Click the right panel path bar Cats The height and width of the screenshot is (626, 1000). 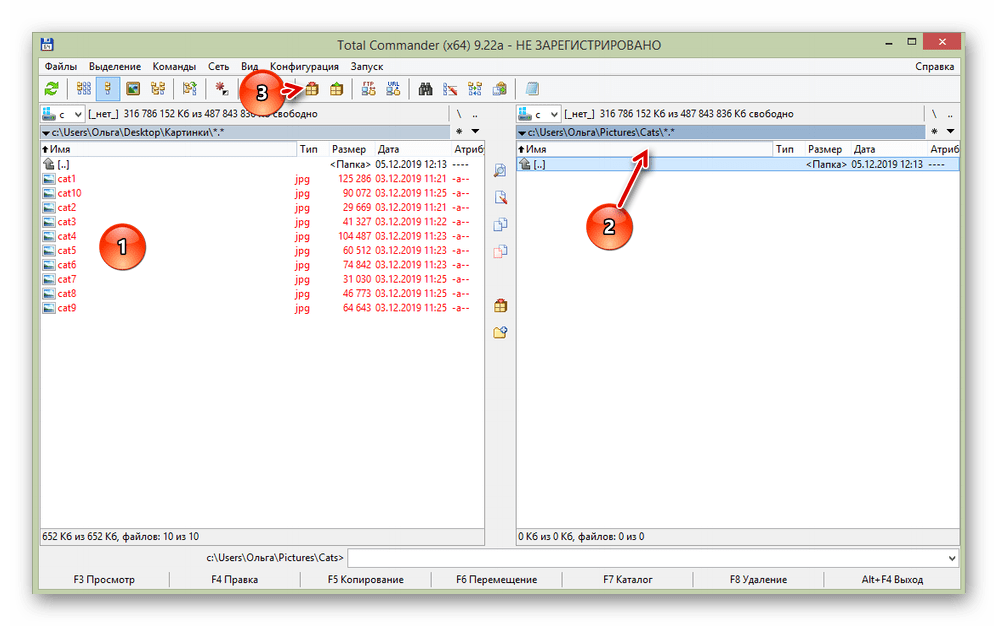point(721,132)
